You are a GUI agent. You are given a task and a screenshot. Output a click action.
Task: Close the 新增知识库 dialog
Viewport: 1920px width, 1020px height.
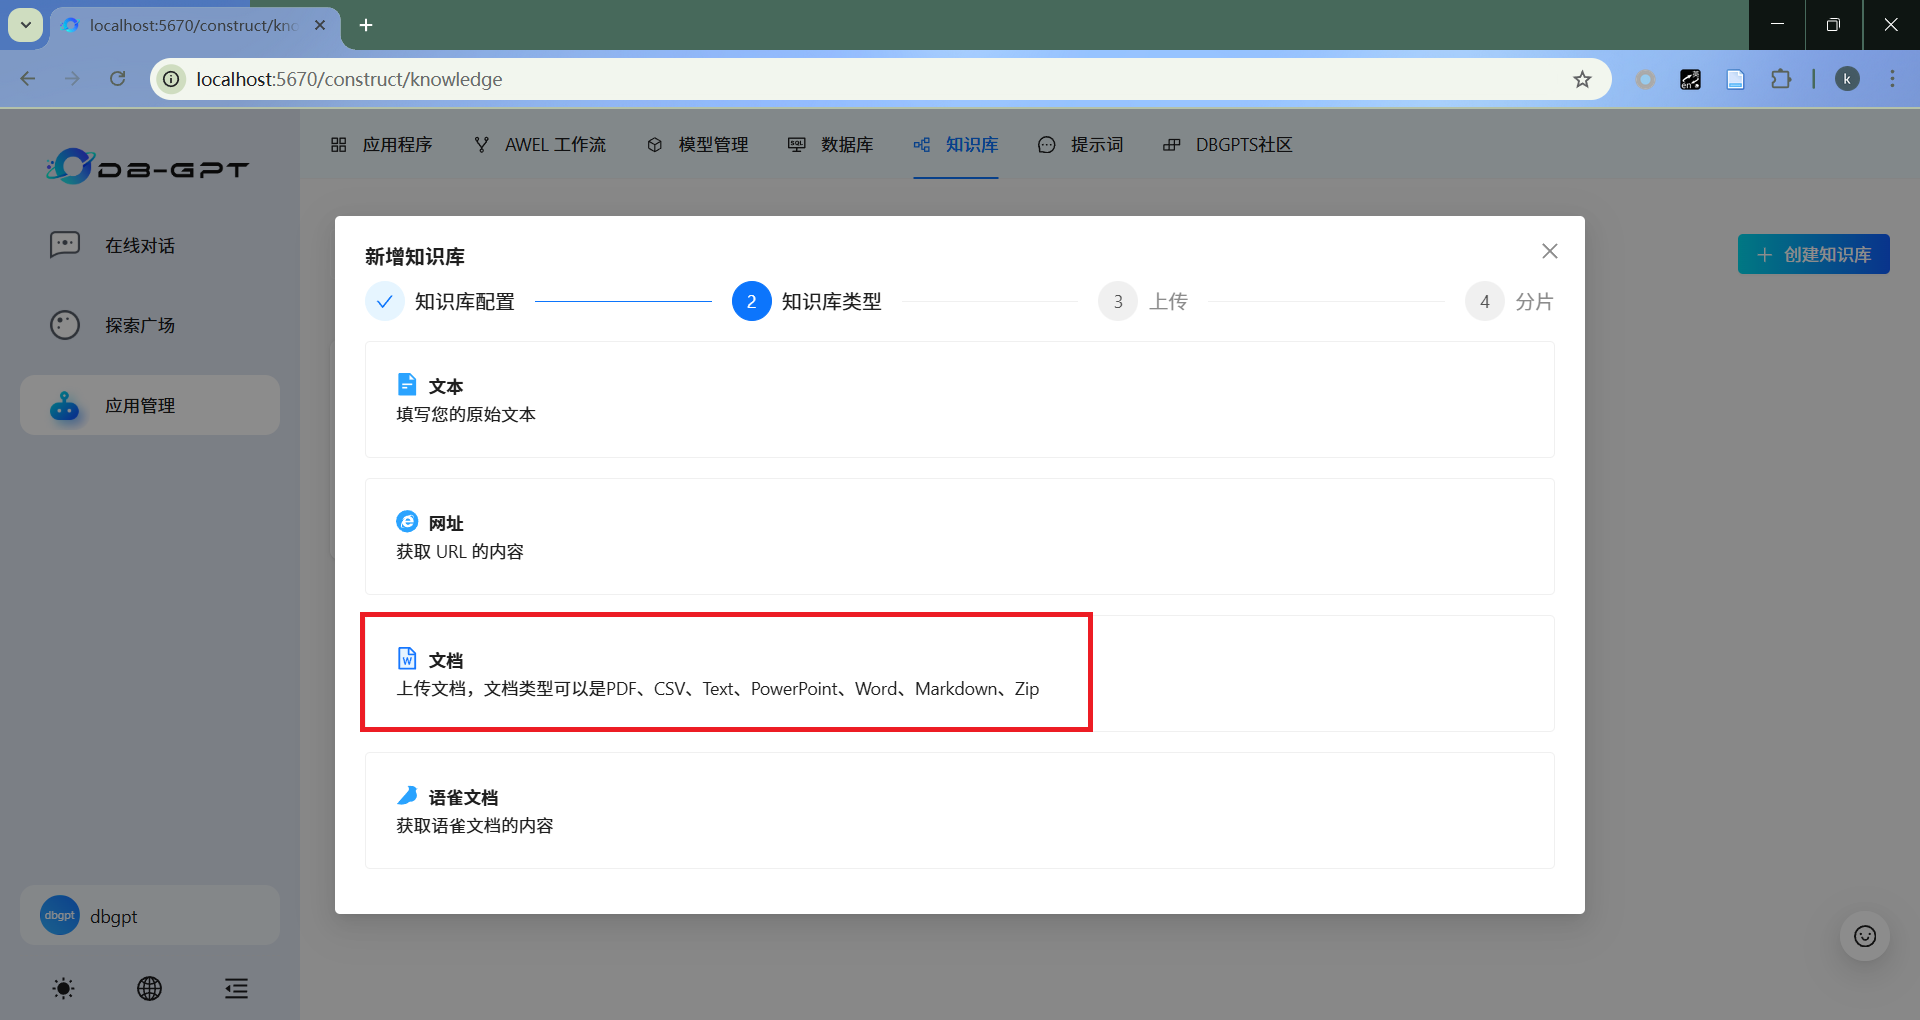click(x=1549, y=251)
